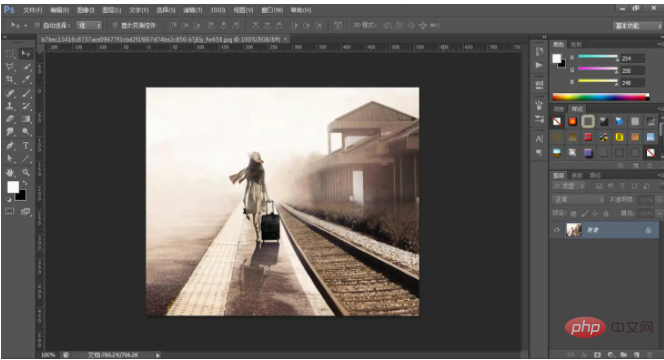Viewport: 664px width, 360px height.
Task: Switch to the Channels tab
Action: pyautogui.click(x=577, y=175)
